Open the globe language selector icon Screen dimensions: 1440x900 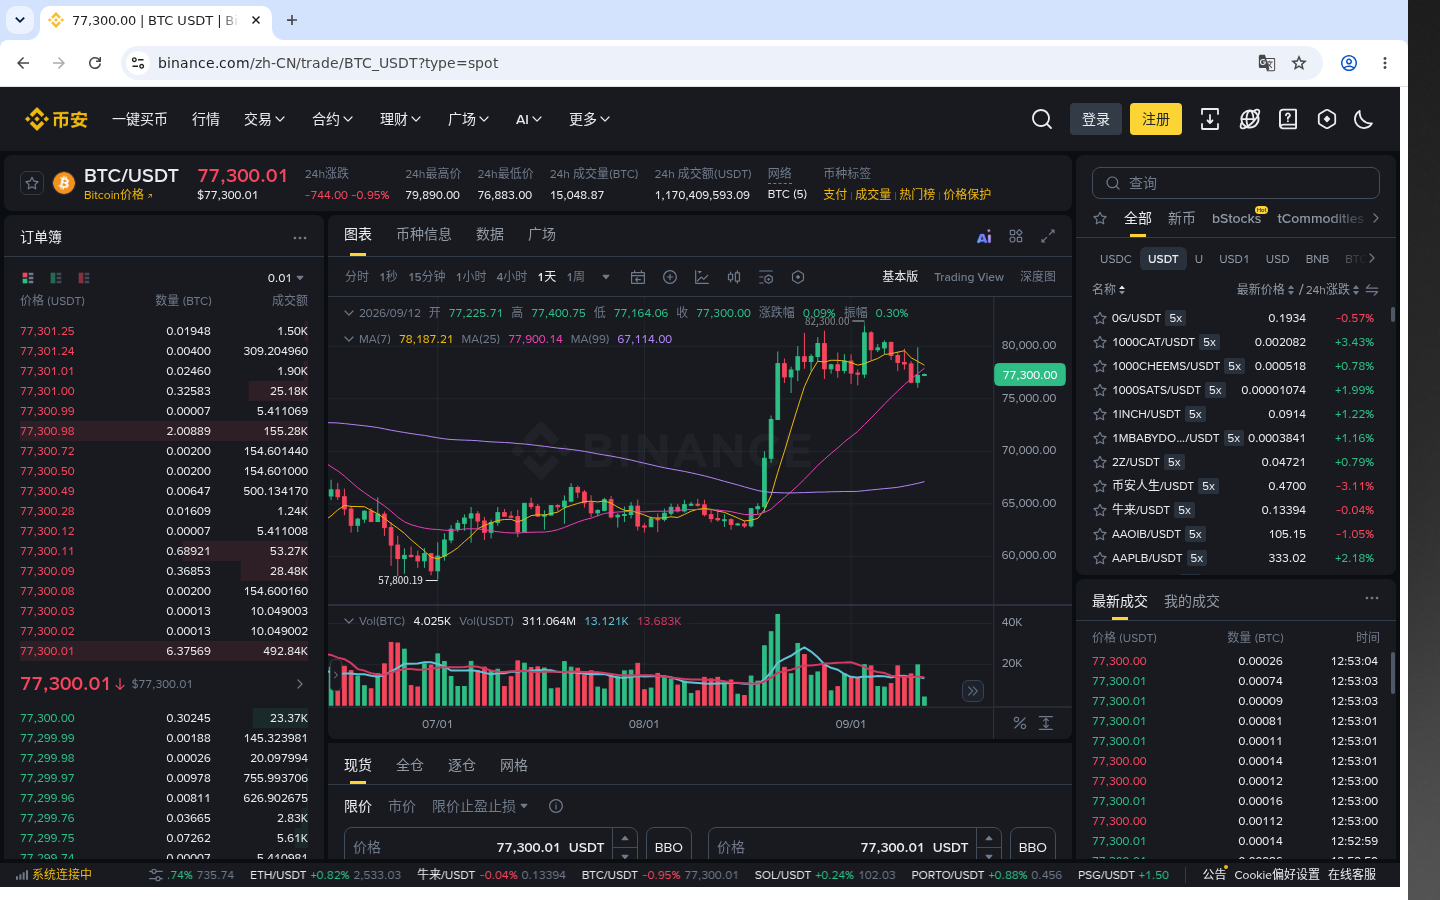tap(1249, 119)
